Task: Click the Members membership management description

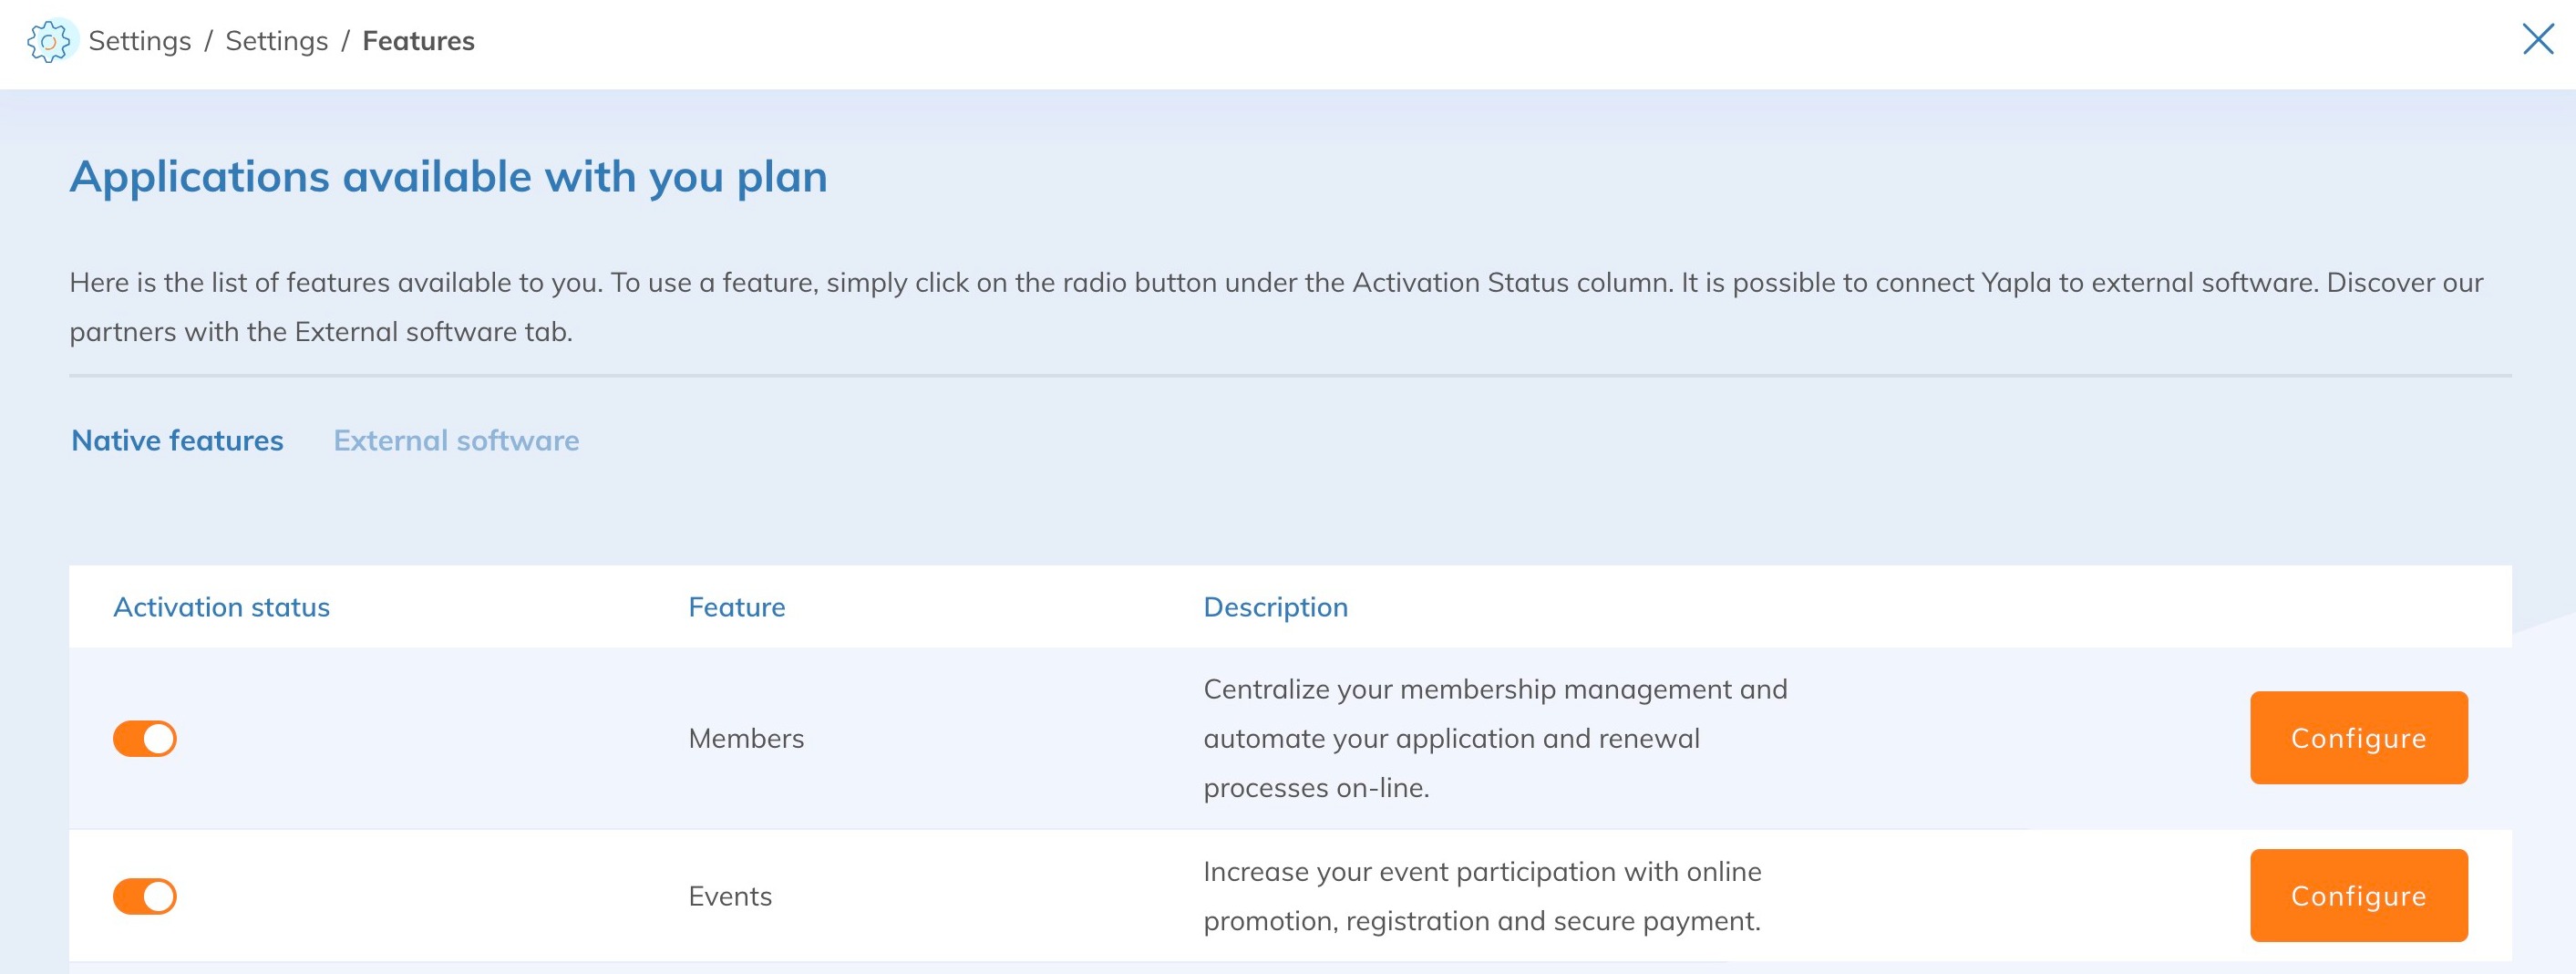Action: pyautogui.click(x=1494, y=738)
